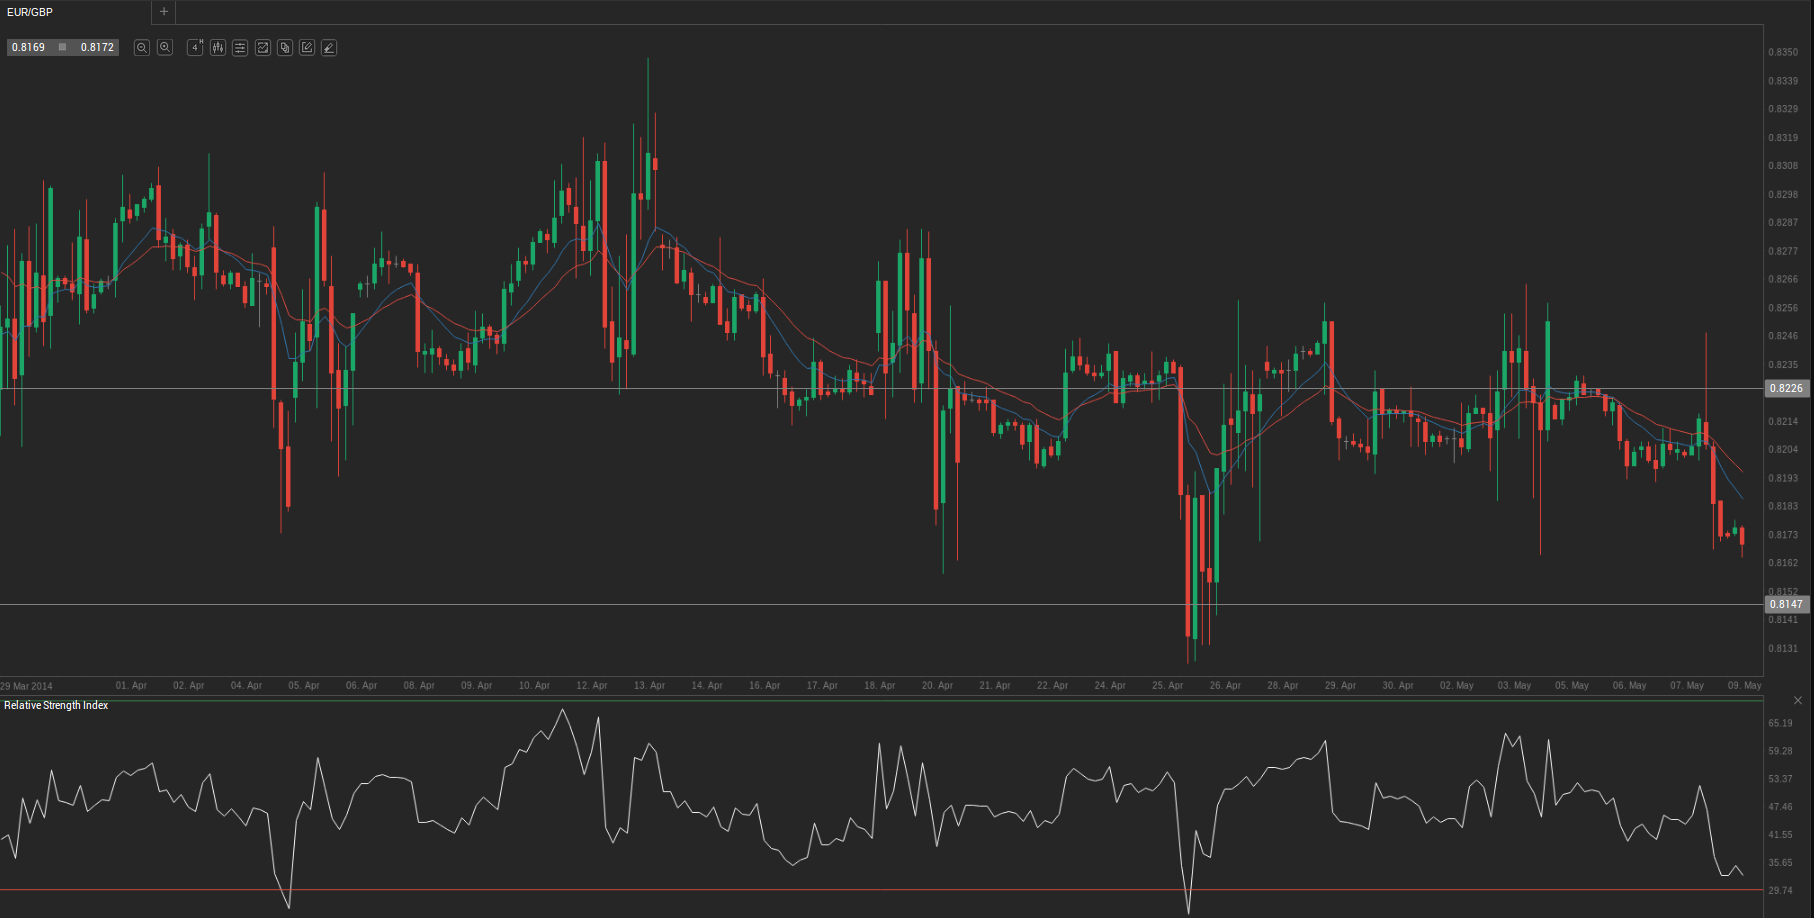This screenshot has width=1814, height=918.
Task: Select the 0.8226 price level marker
Action: click(1786, 389)
